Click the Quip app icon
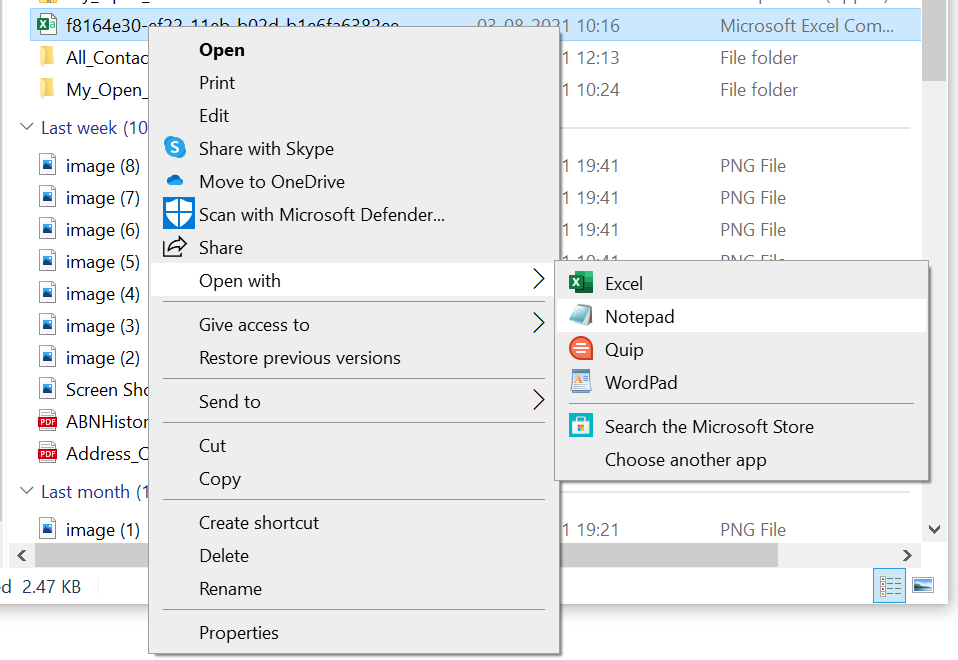 (x=580, y=349)
